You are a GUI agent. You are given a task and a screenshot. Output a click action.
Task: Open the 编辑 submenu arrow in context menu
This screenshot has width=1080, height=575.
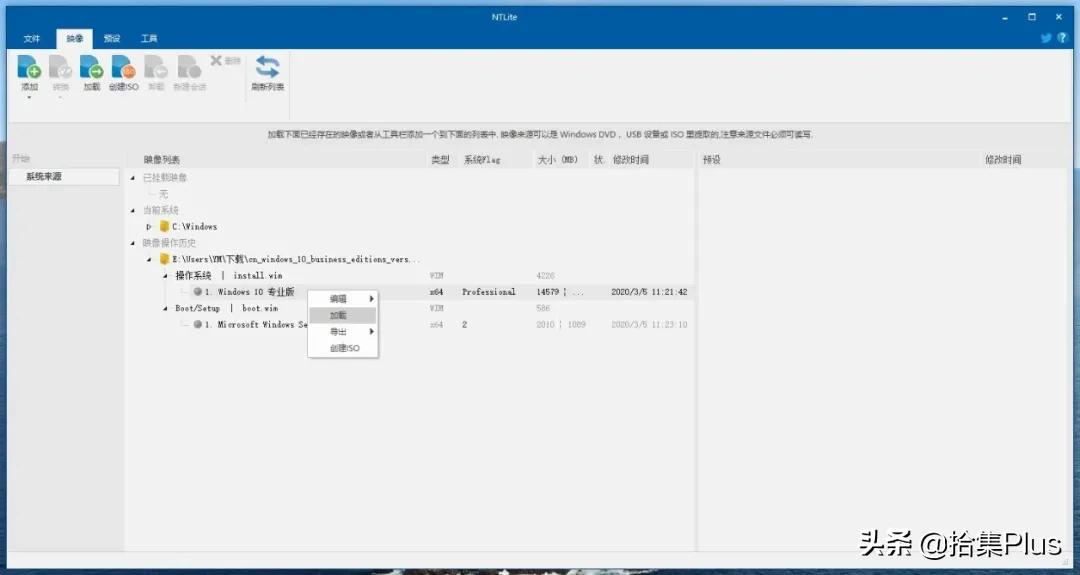coord(371,299)
